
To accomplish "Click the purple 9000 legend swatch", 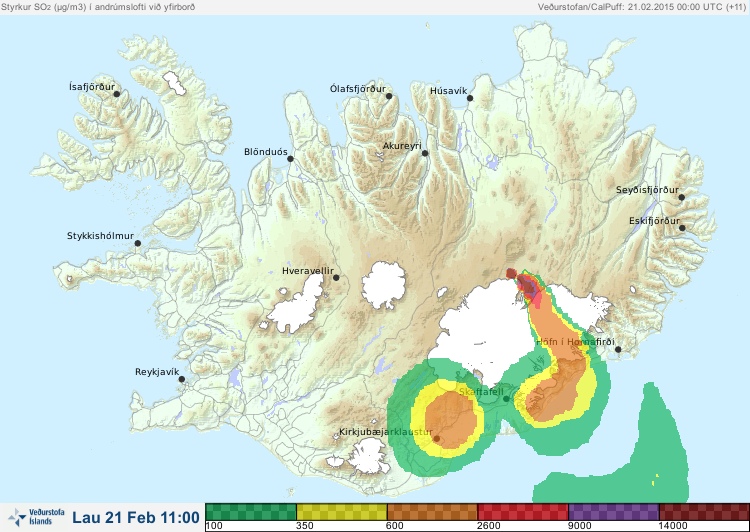I will (614, 512).
